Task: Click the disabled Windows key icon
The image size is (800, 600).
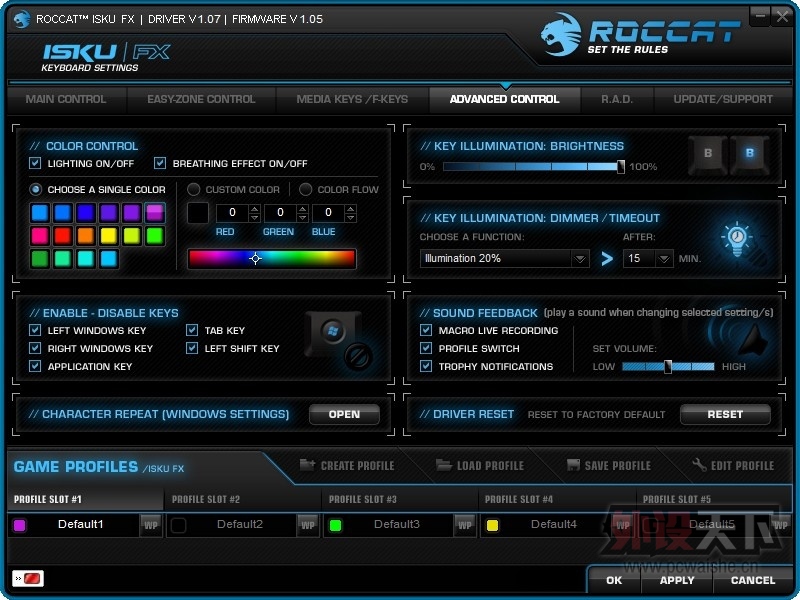Action: pos(339,340)
